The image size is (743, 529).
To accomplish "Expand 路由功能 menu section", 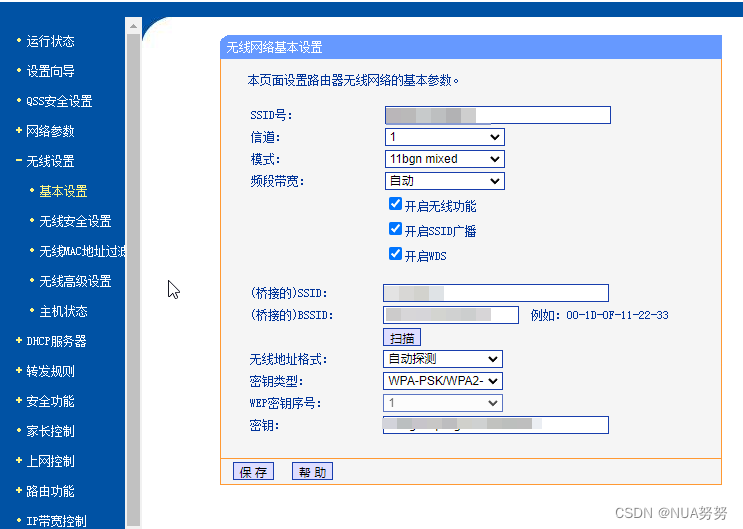I will coord(50,491).
